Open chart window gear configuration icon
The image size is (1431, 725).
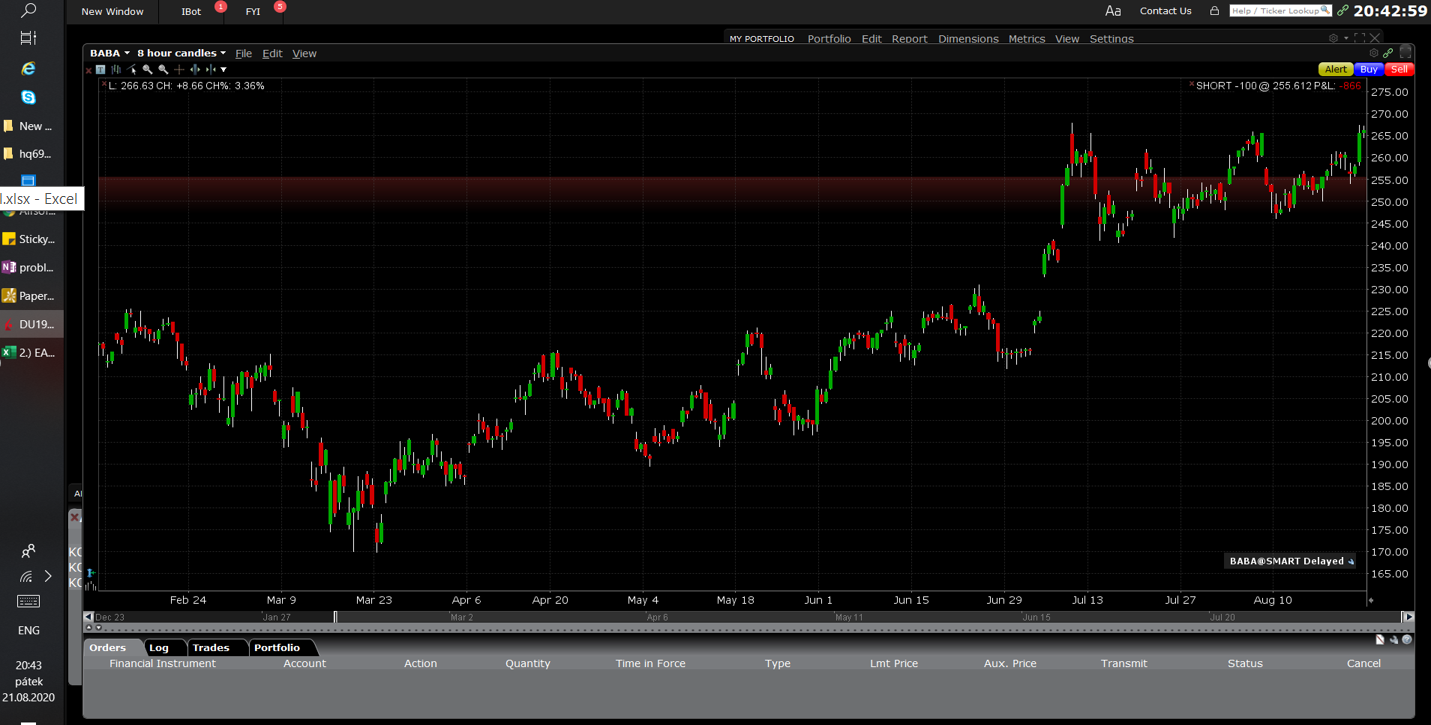point(1374,53)
